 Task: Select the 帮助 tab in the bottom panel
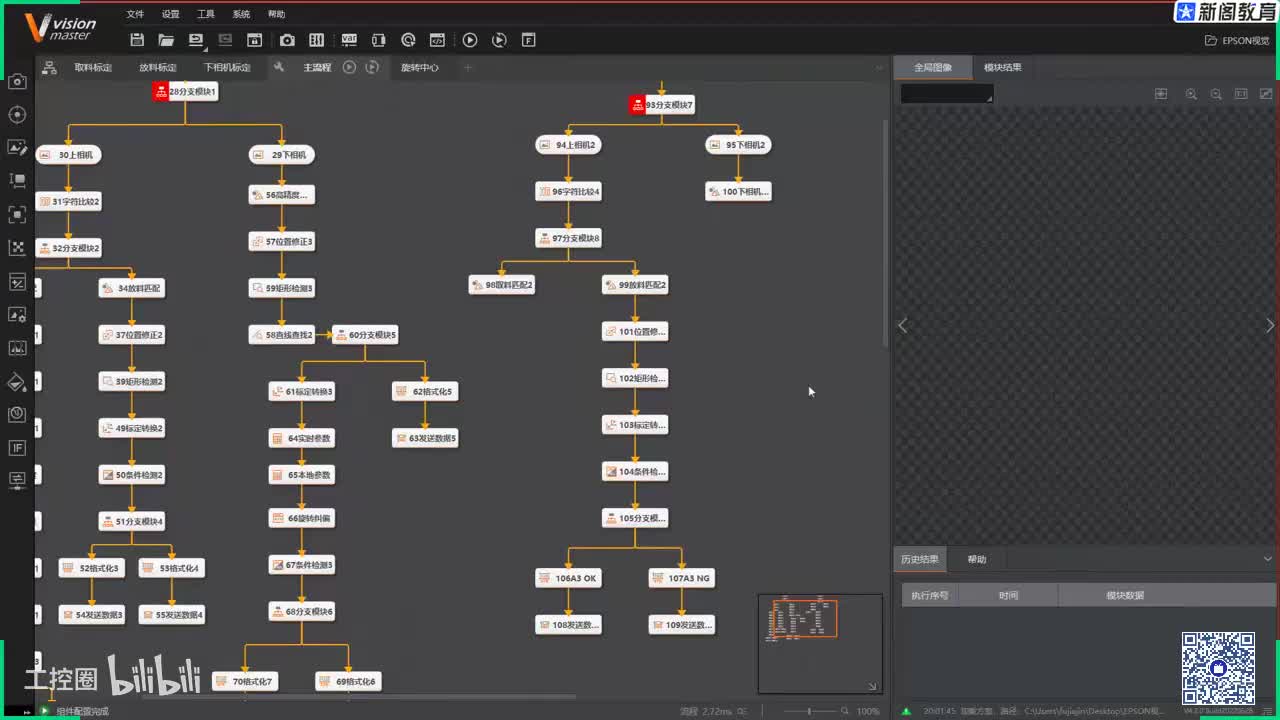[x=977, y=559]
